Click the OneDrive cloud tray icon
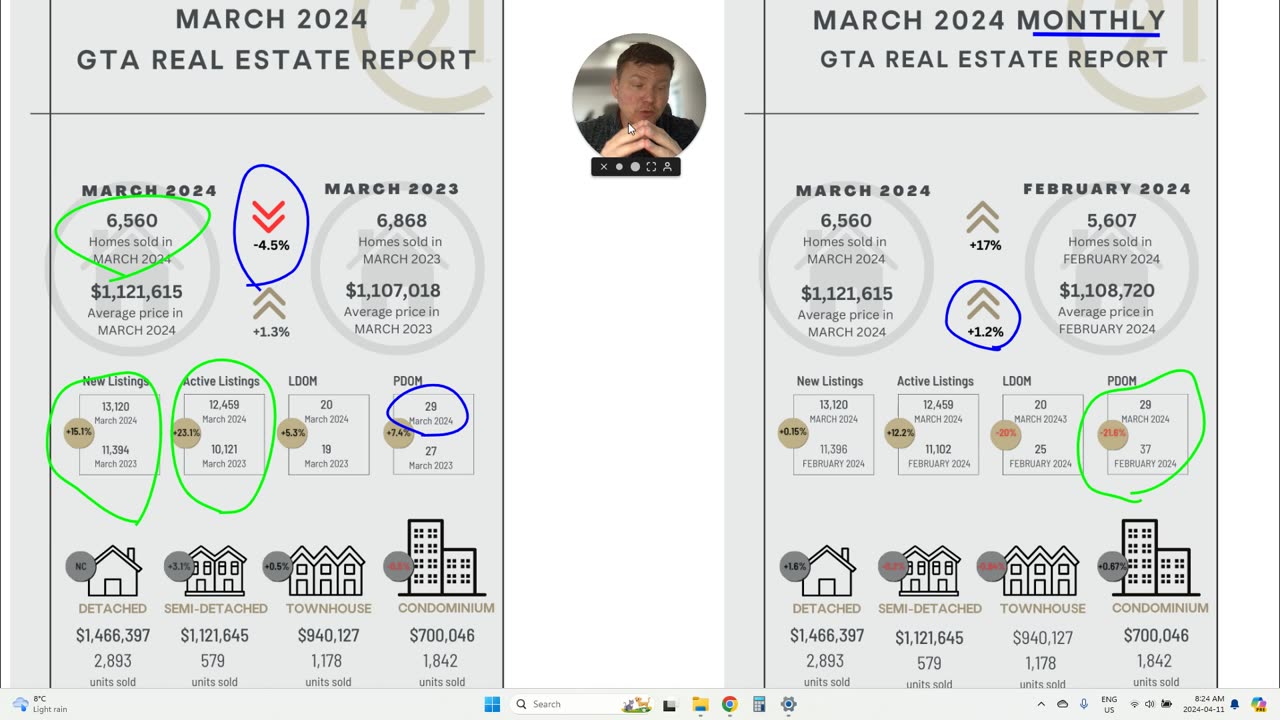This screenshot has height=720, width=1280. point(1062,704)
